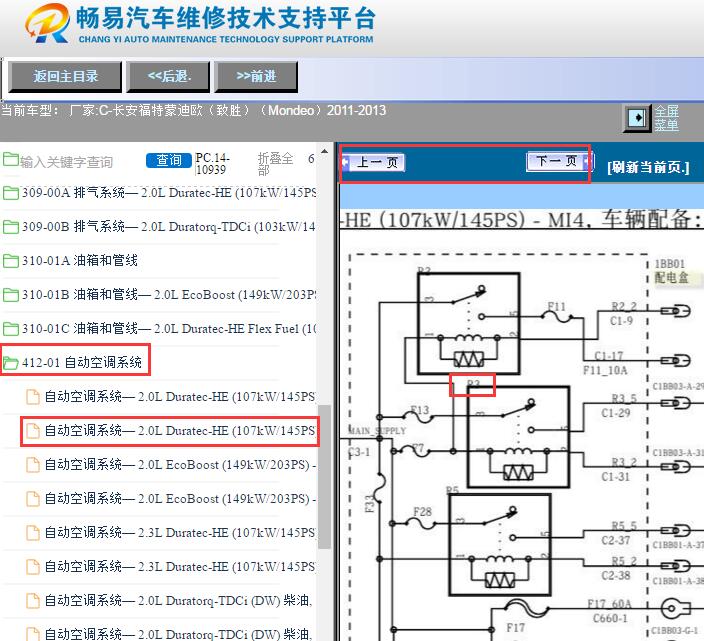Go forward with the >>前进 button

(x=256, y=76)
